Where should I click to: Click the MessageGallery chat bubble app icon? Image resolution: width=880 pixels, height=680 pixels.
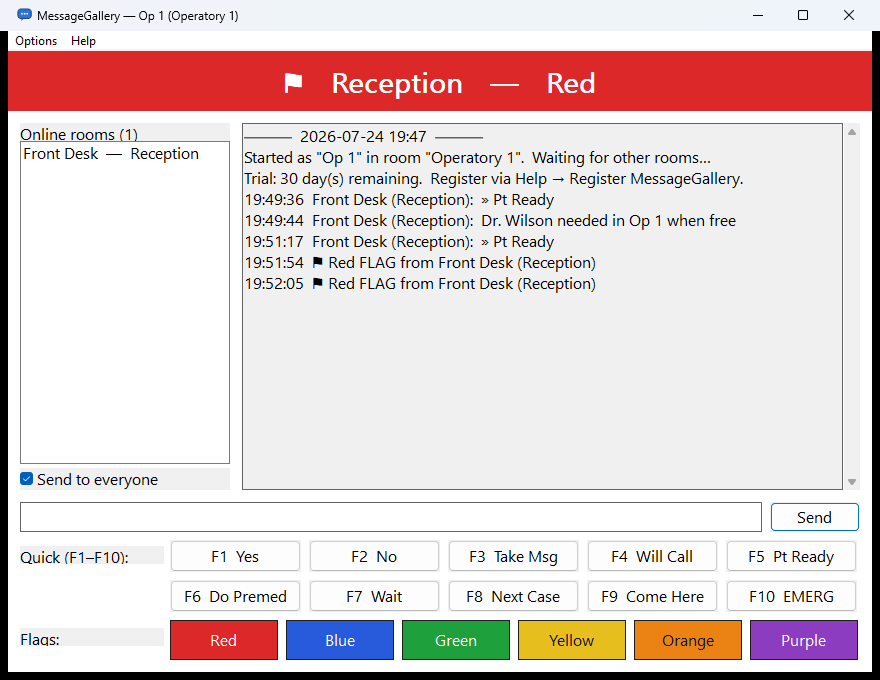point(24,15)
